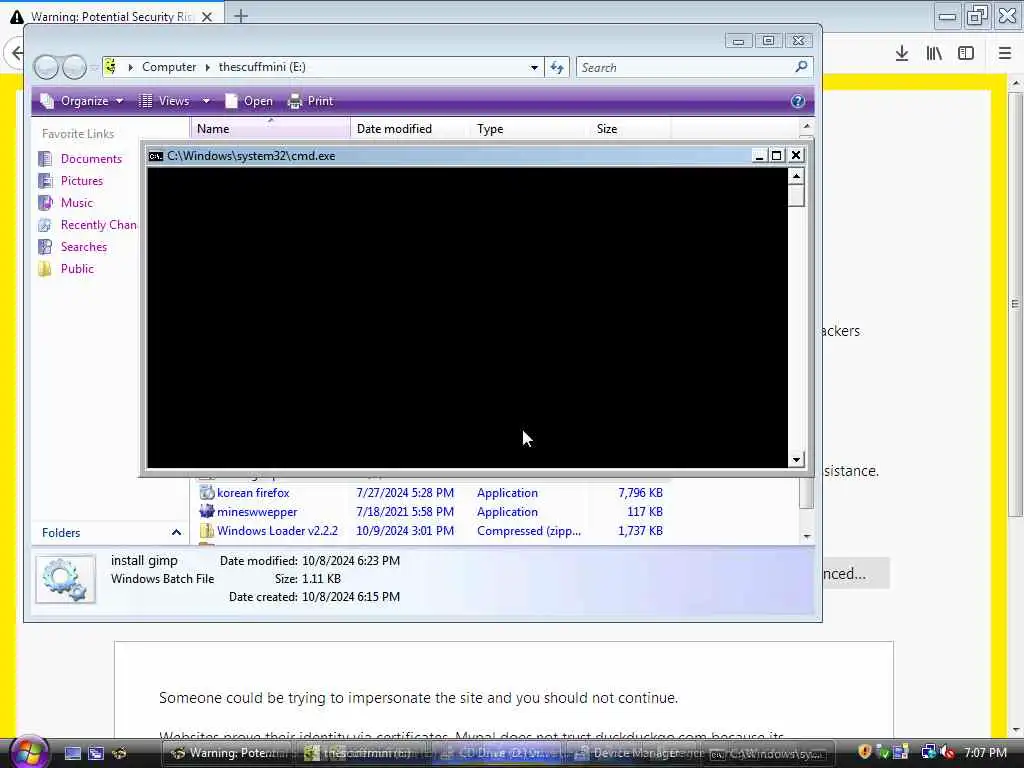Switch to CD Drive (D:) taskbar button

click(x=498, y=753)
